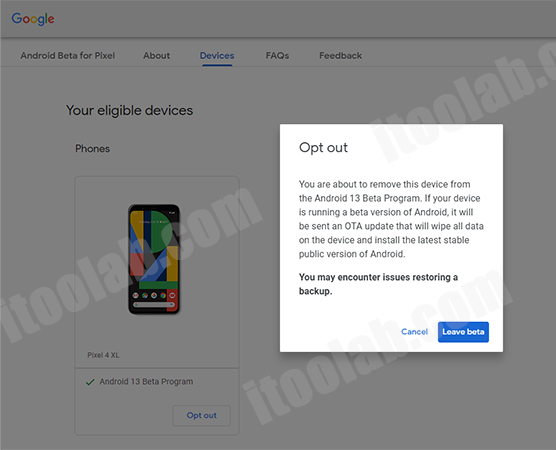Screen dimensions: 556x450
Task: Click the green checkmark beside Android 13 Beta Program
Action: (90, 382)
